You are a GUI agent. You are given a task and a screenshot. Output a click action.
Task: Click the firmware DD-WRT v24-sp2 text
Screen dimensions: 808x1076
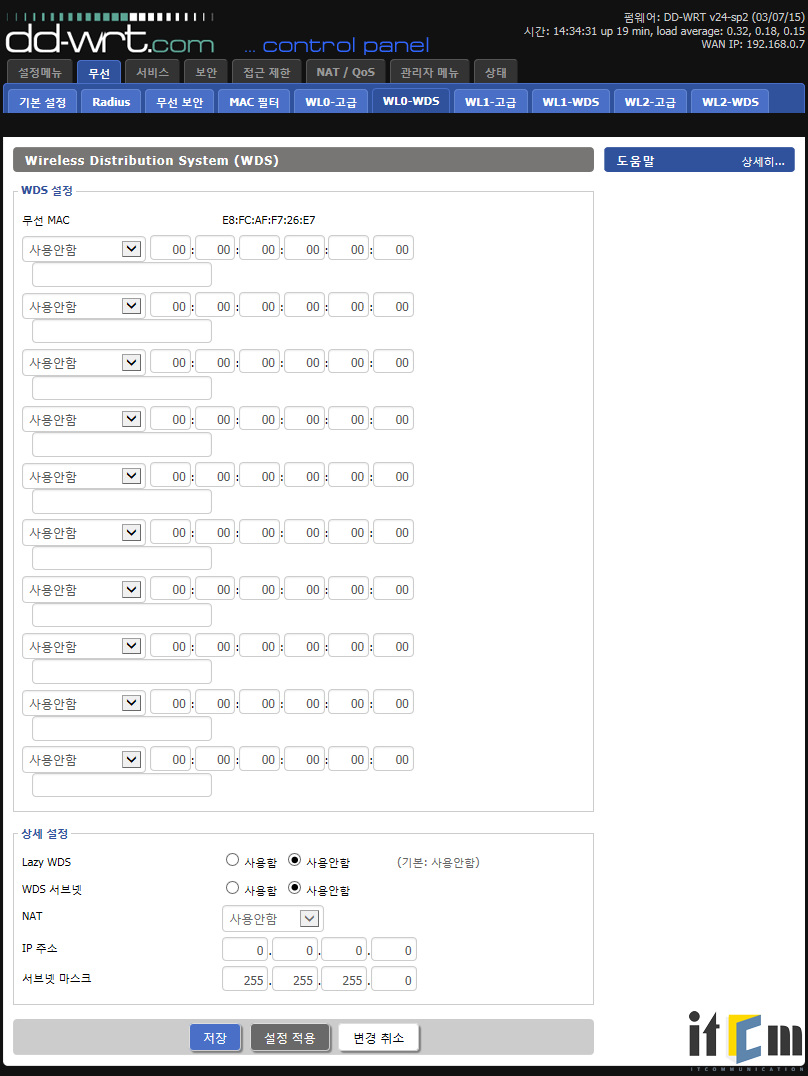[714, 17]
